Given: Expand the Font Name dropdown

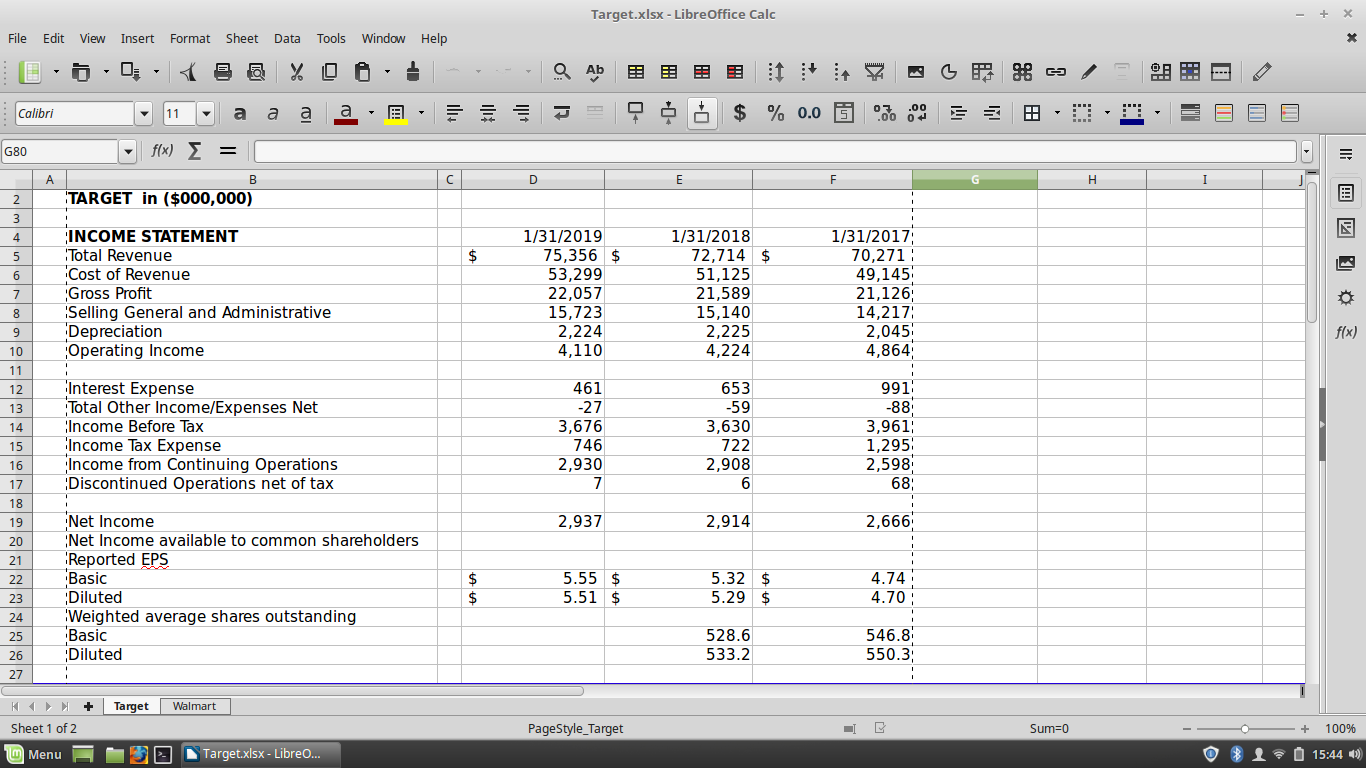Looking at the screenshot, I should [144, 113].
